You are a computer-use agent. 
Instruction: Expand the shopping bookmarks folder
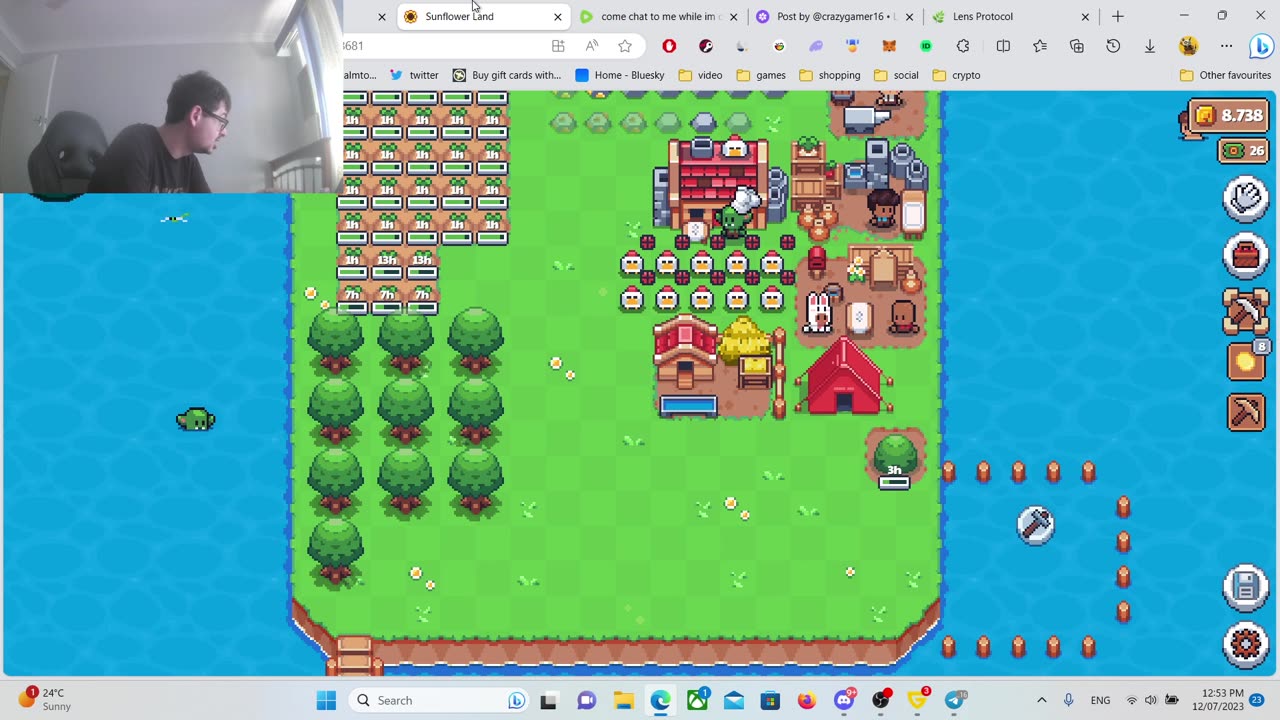[x=829, y=75]
